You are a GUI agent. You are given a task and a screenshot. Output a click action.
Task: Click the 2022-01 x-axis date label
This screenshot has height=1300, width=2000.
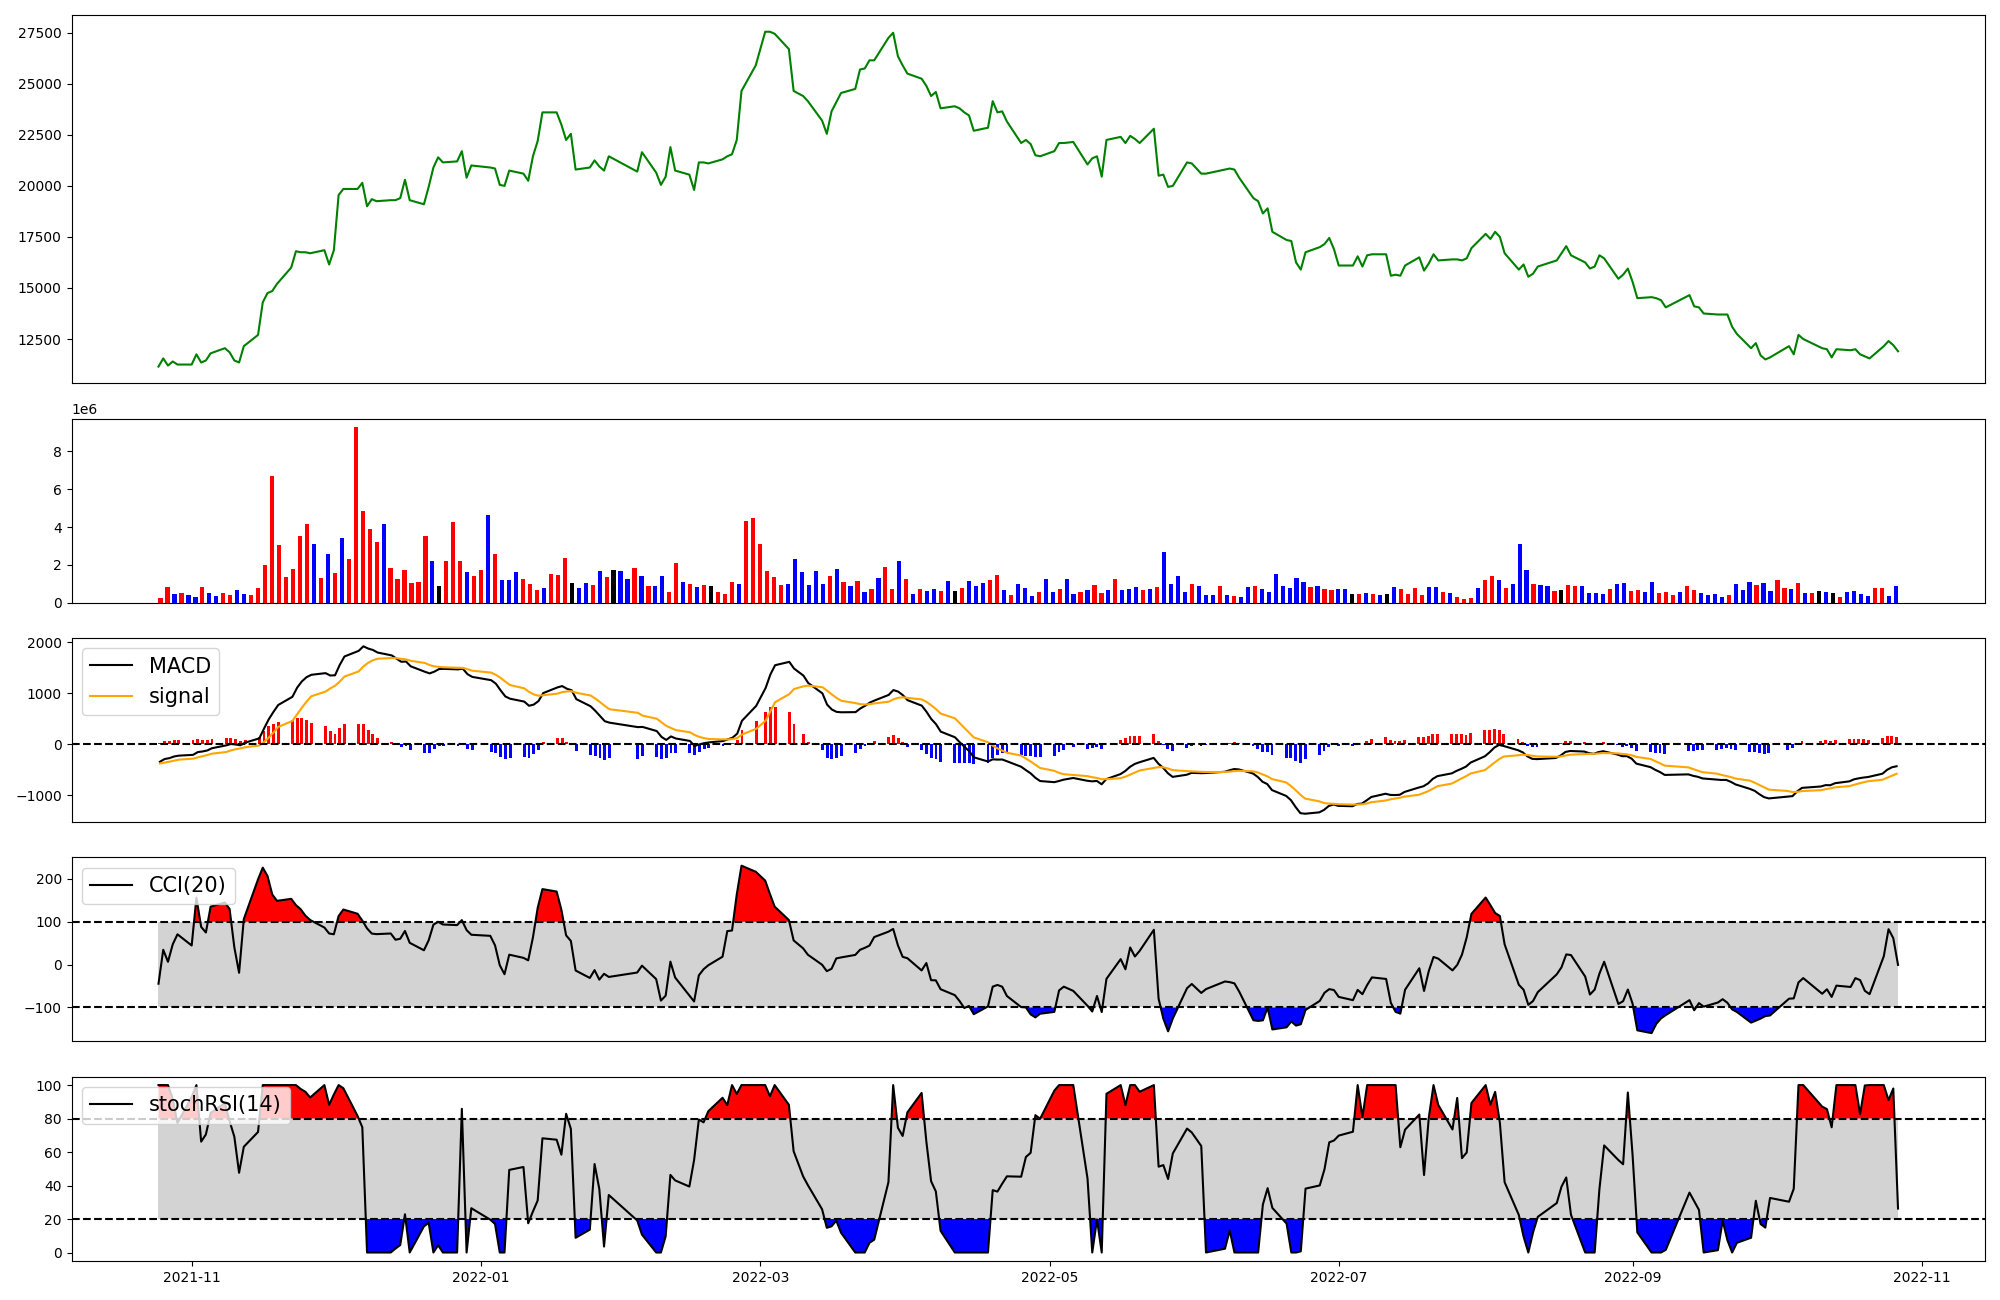tap(481, 1277)
